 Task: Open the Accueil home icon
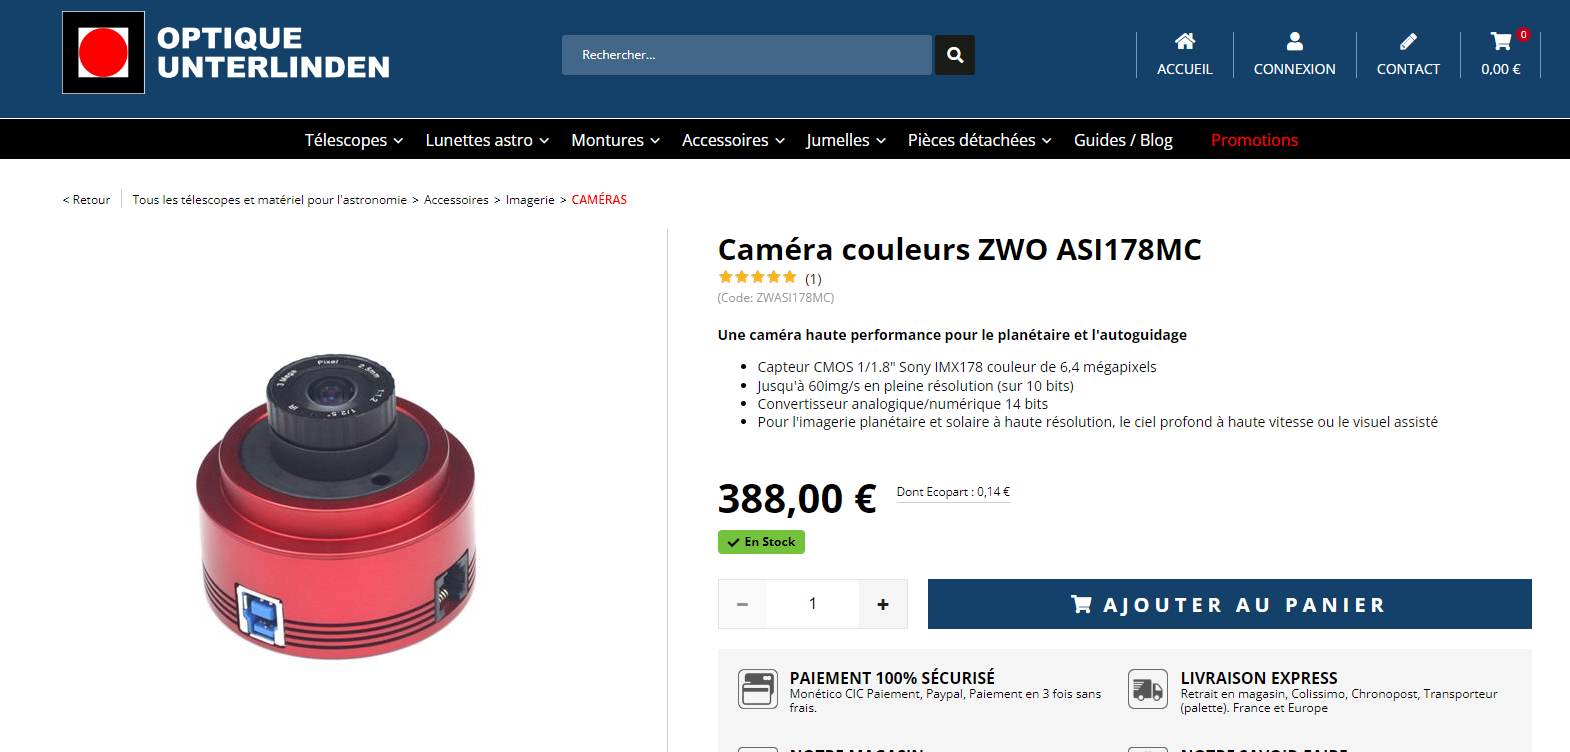point(1185,41)
